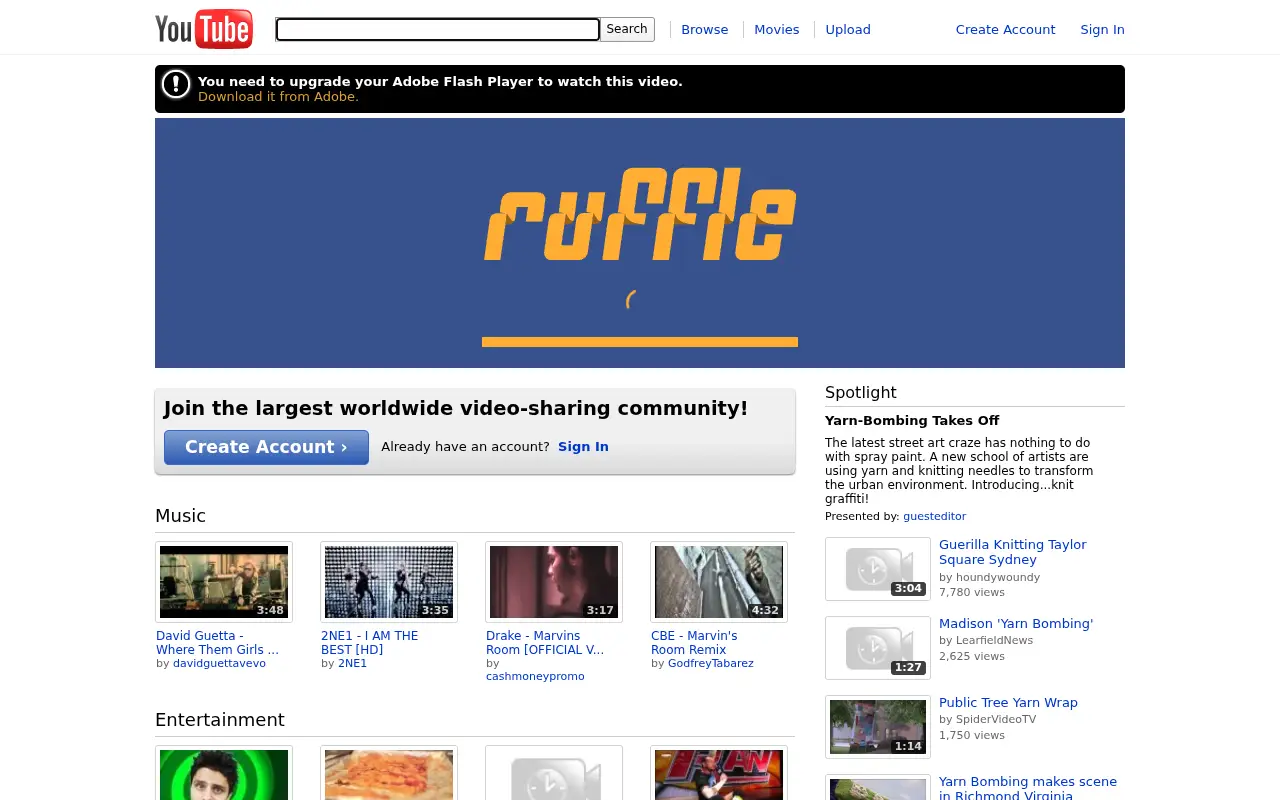This screenshot has width=1280, height=800.
Task: Click the Entertainment section heading
Action: 220,720
